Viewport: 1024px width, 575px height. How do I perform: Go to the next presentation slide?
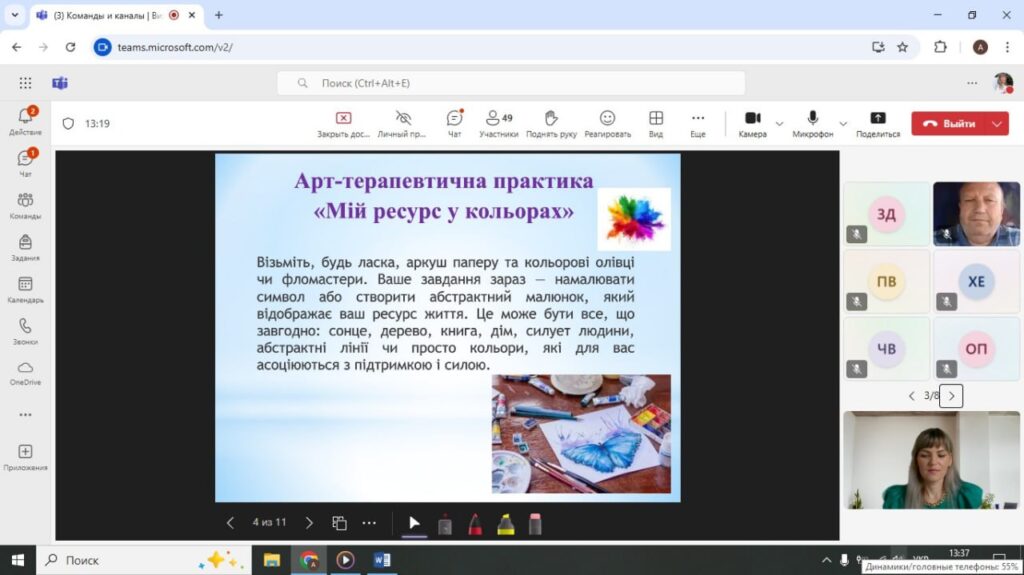tap(309, 523)
